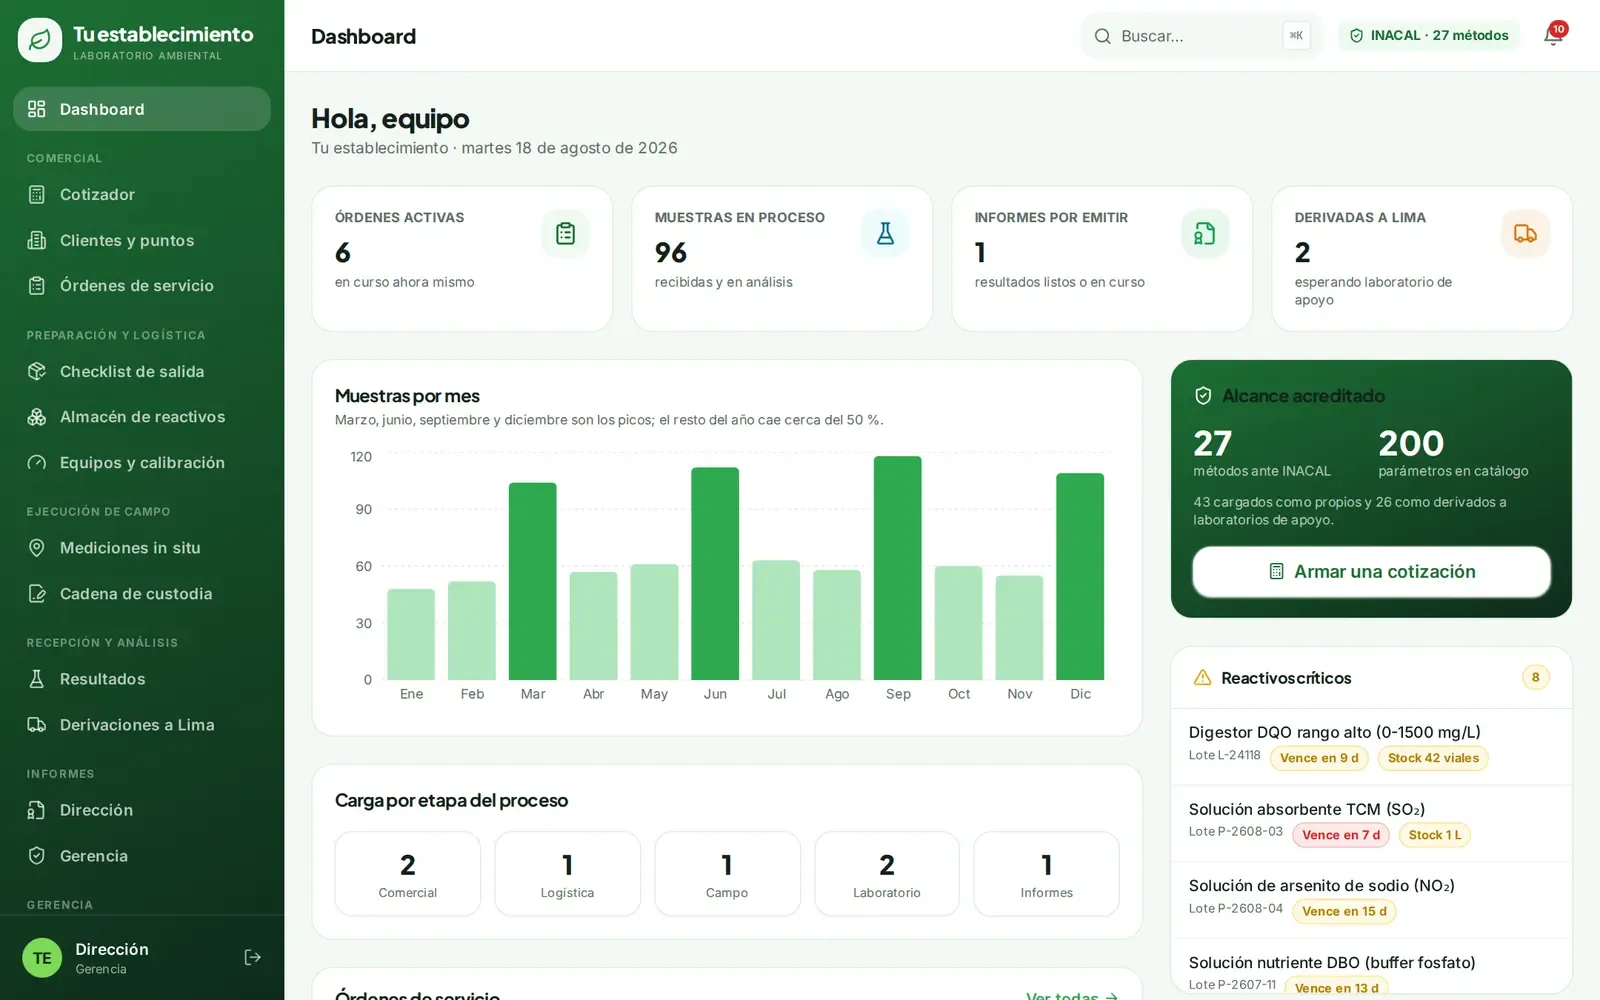Click the INACAL 27 métodos badge
This screenshot has width=1600, height=1000.
pos(1429,36)
